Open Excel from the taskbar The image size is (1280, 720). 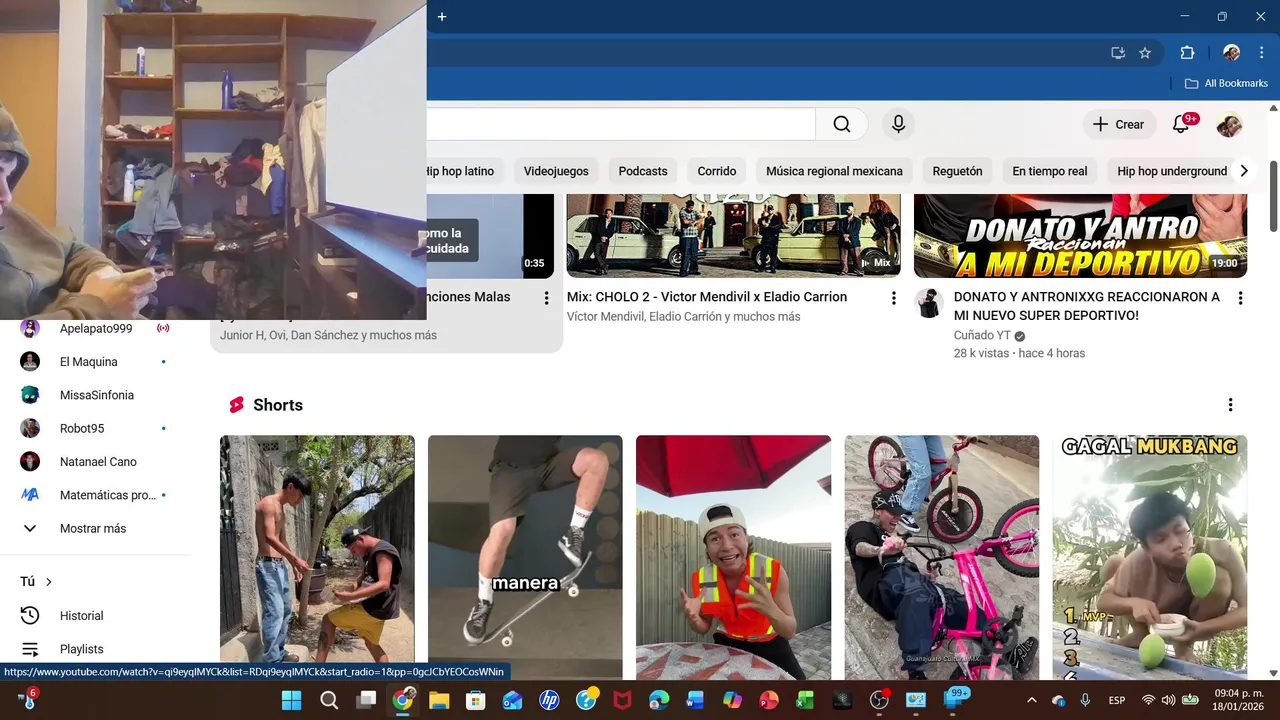point(805,700)
